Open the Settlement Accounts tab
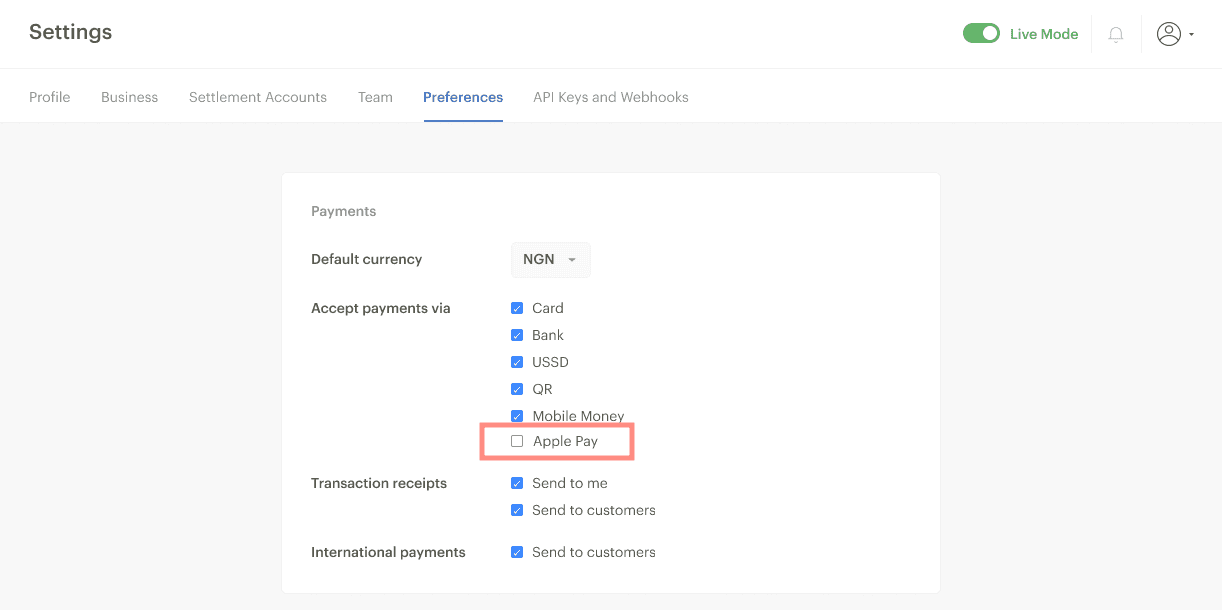1222x610 pixels. click(x=258, y=97)
